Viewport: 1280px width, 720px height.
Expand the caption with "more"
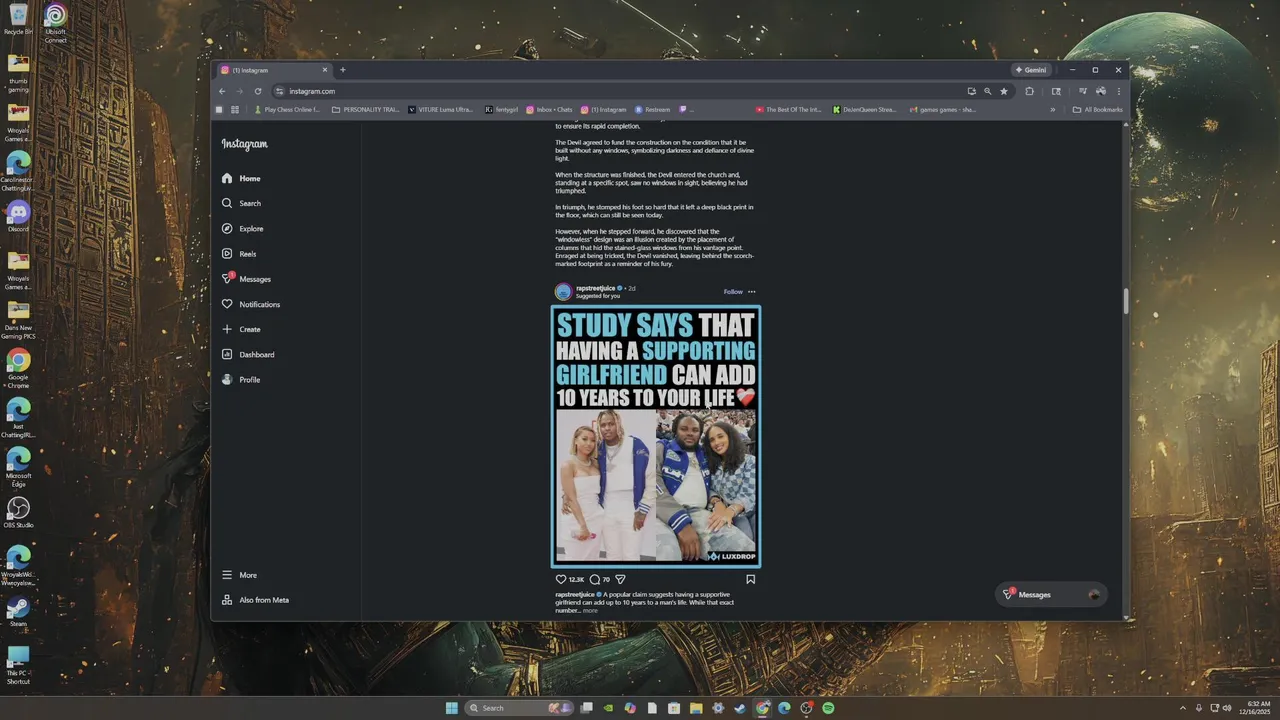(x=590, y=611)
